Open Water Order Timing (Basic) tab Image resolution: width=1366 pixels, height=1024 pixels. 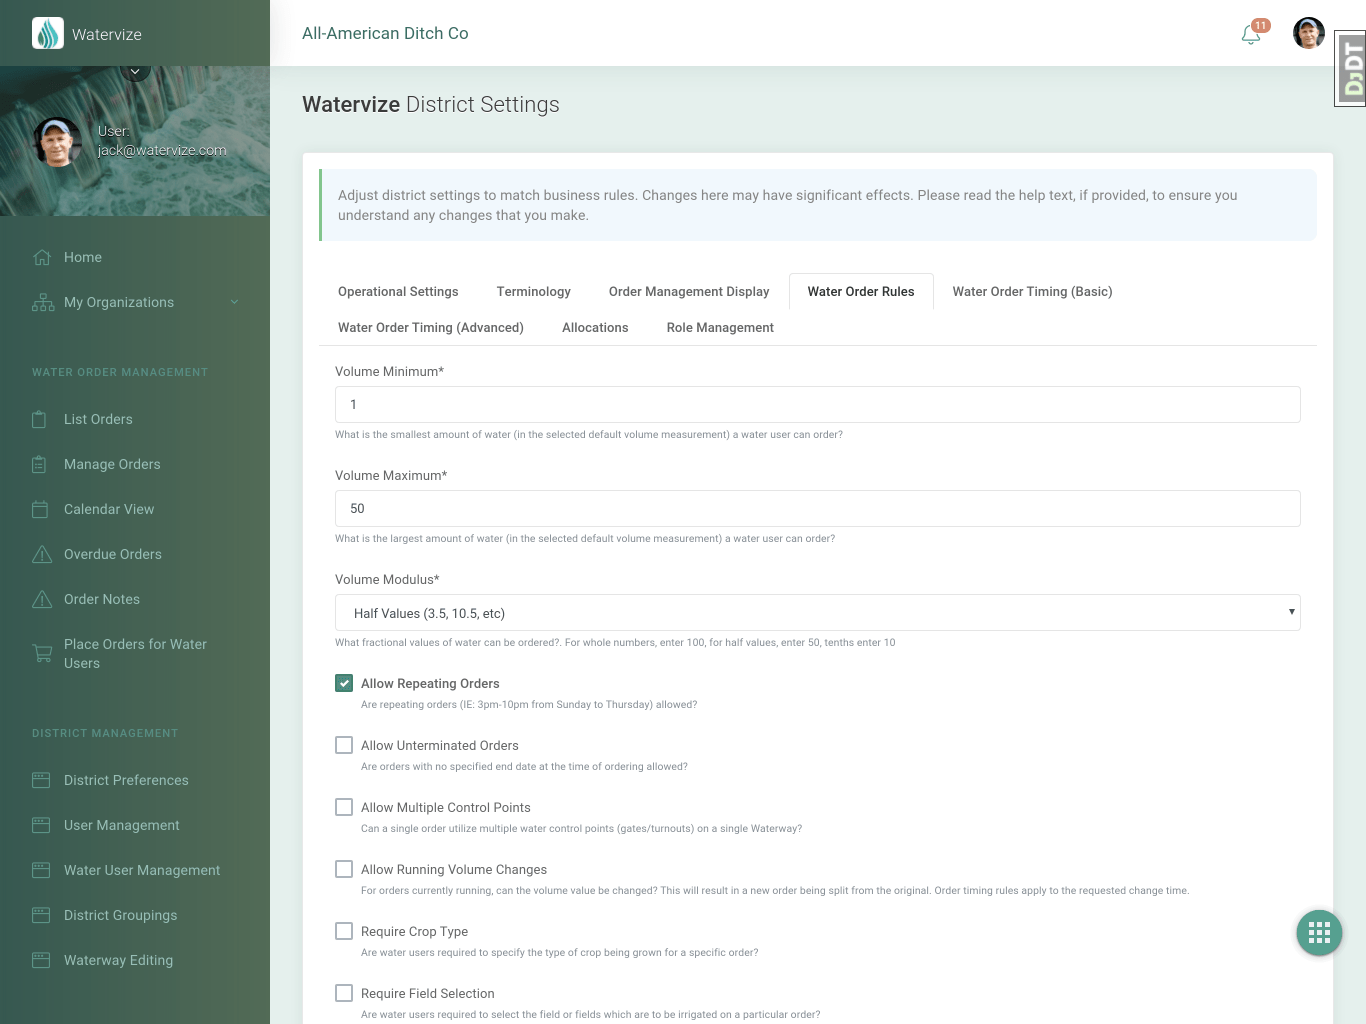[x=1032, y=292]
